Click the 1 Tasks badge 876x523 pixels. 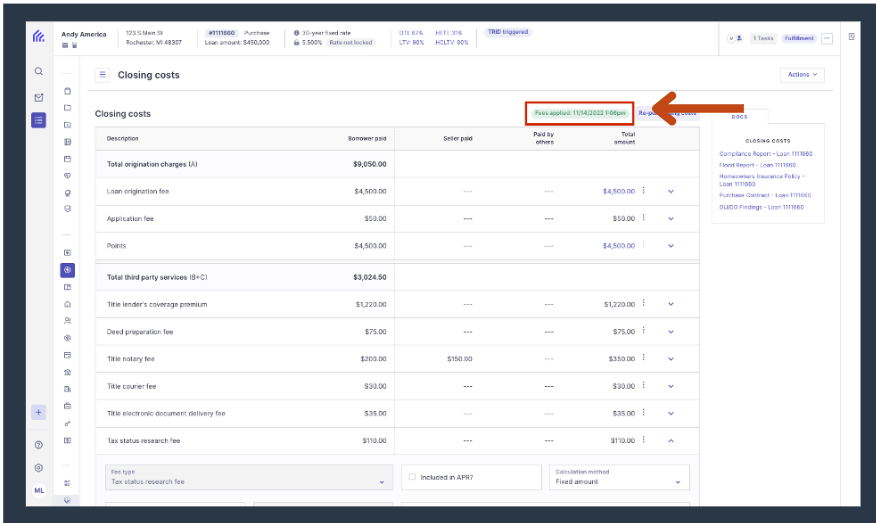pos(763,38)
